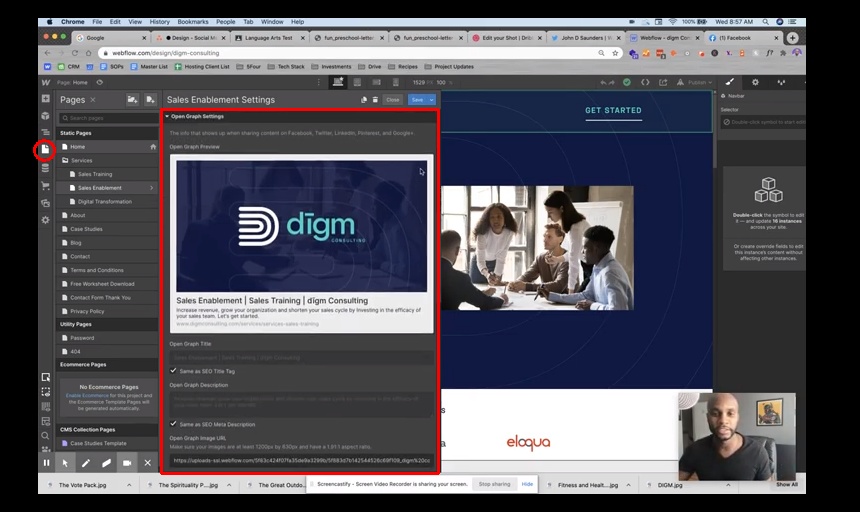Open the Navigator panel icon

click(46, 132)
